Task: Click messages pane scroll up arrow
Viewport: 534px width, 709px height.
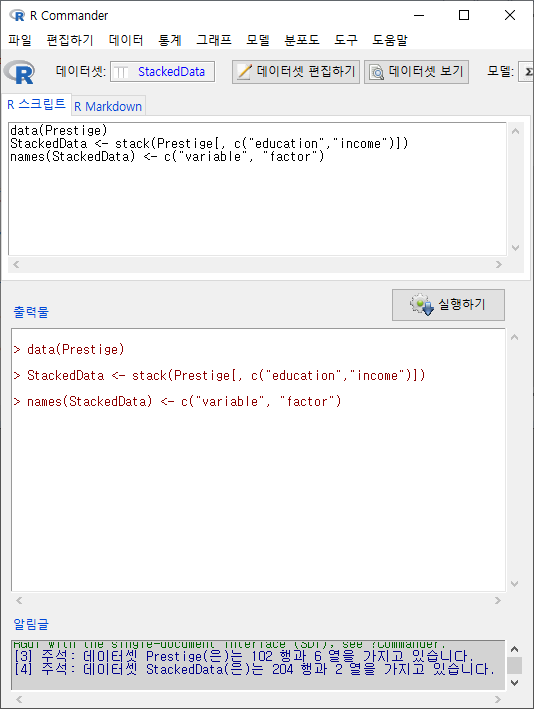Action: pyautogui.click(x=515, y=649)
